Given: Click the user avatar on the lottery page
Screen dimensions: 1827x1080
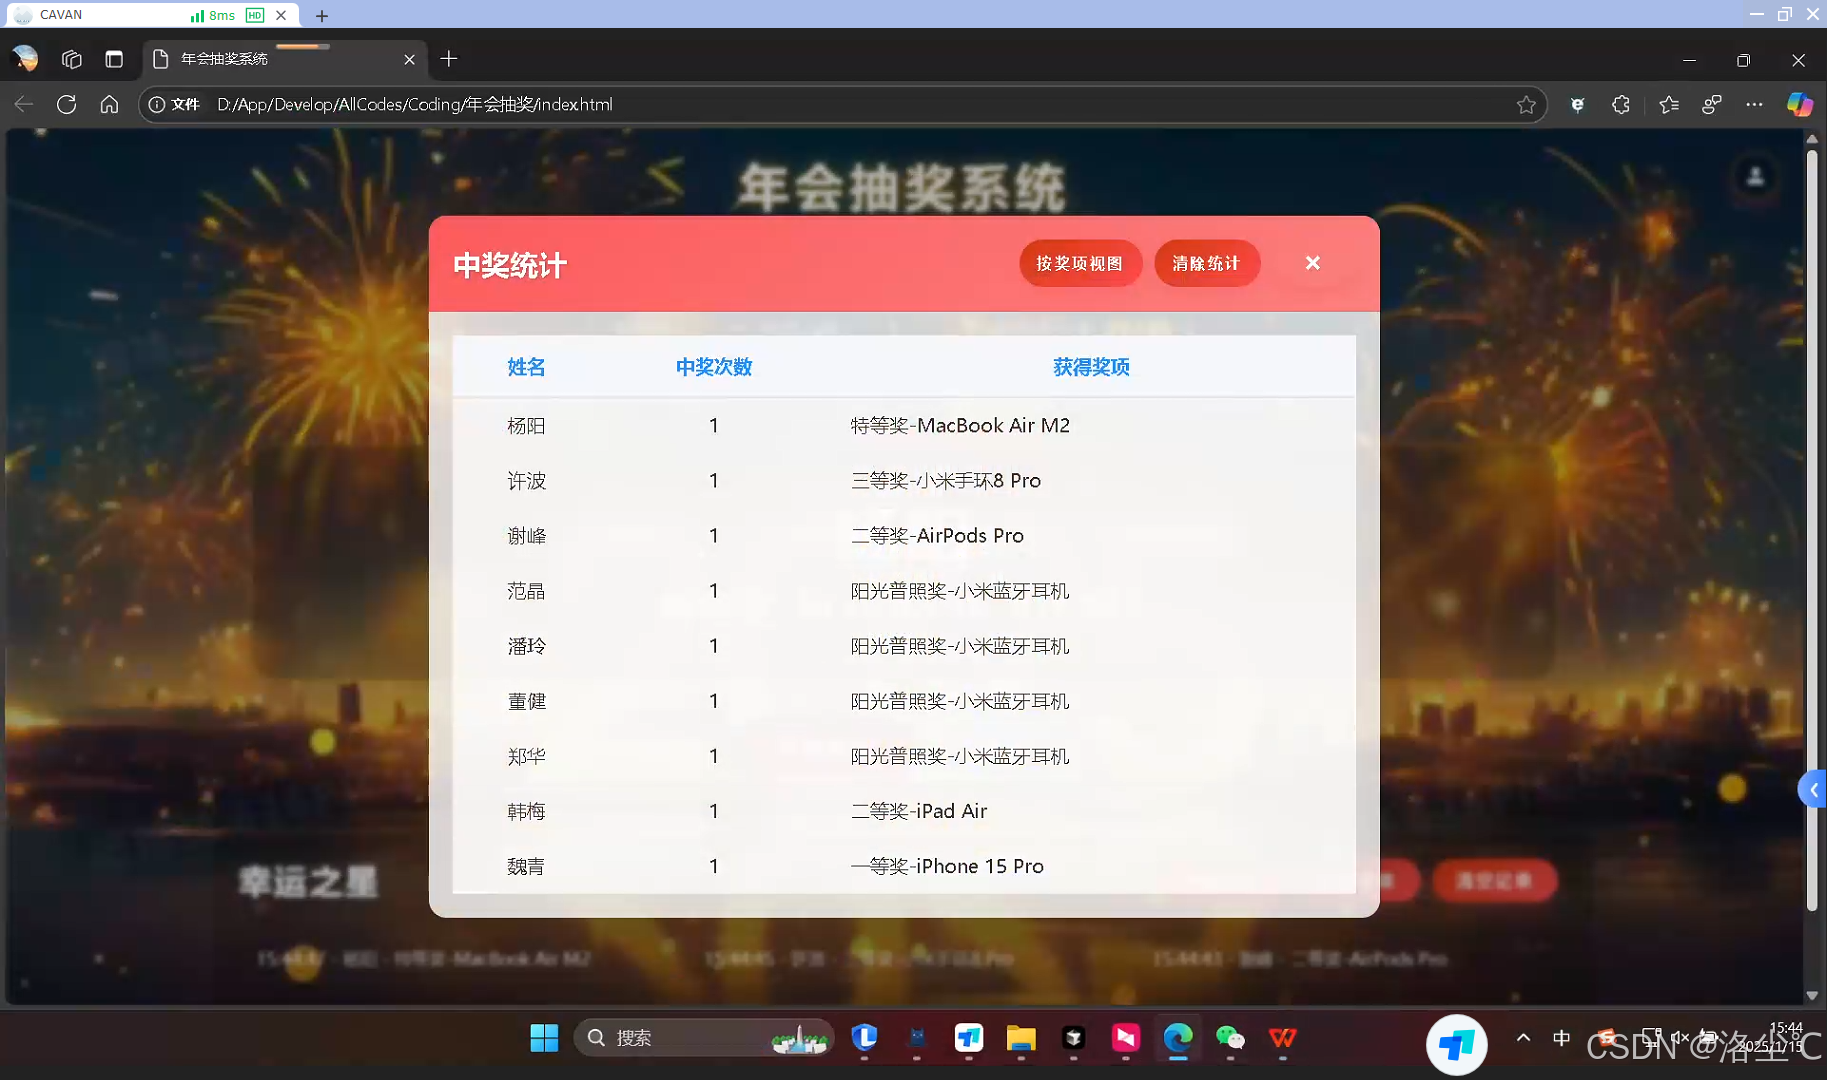Looking at the screenshot, I should [x=1755, y=175].
